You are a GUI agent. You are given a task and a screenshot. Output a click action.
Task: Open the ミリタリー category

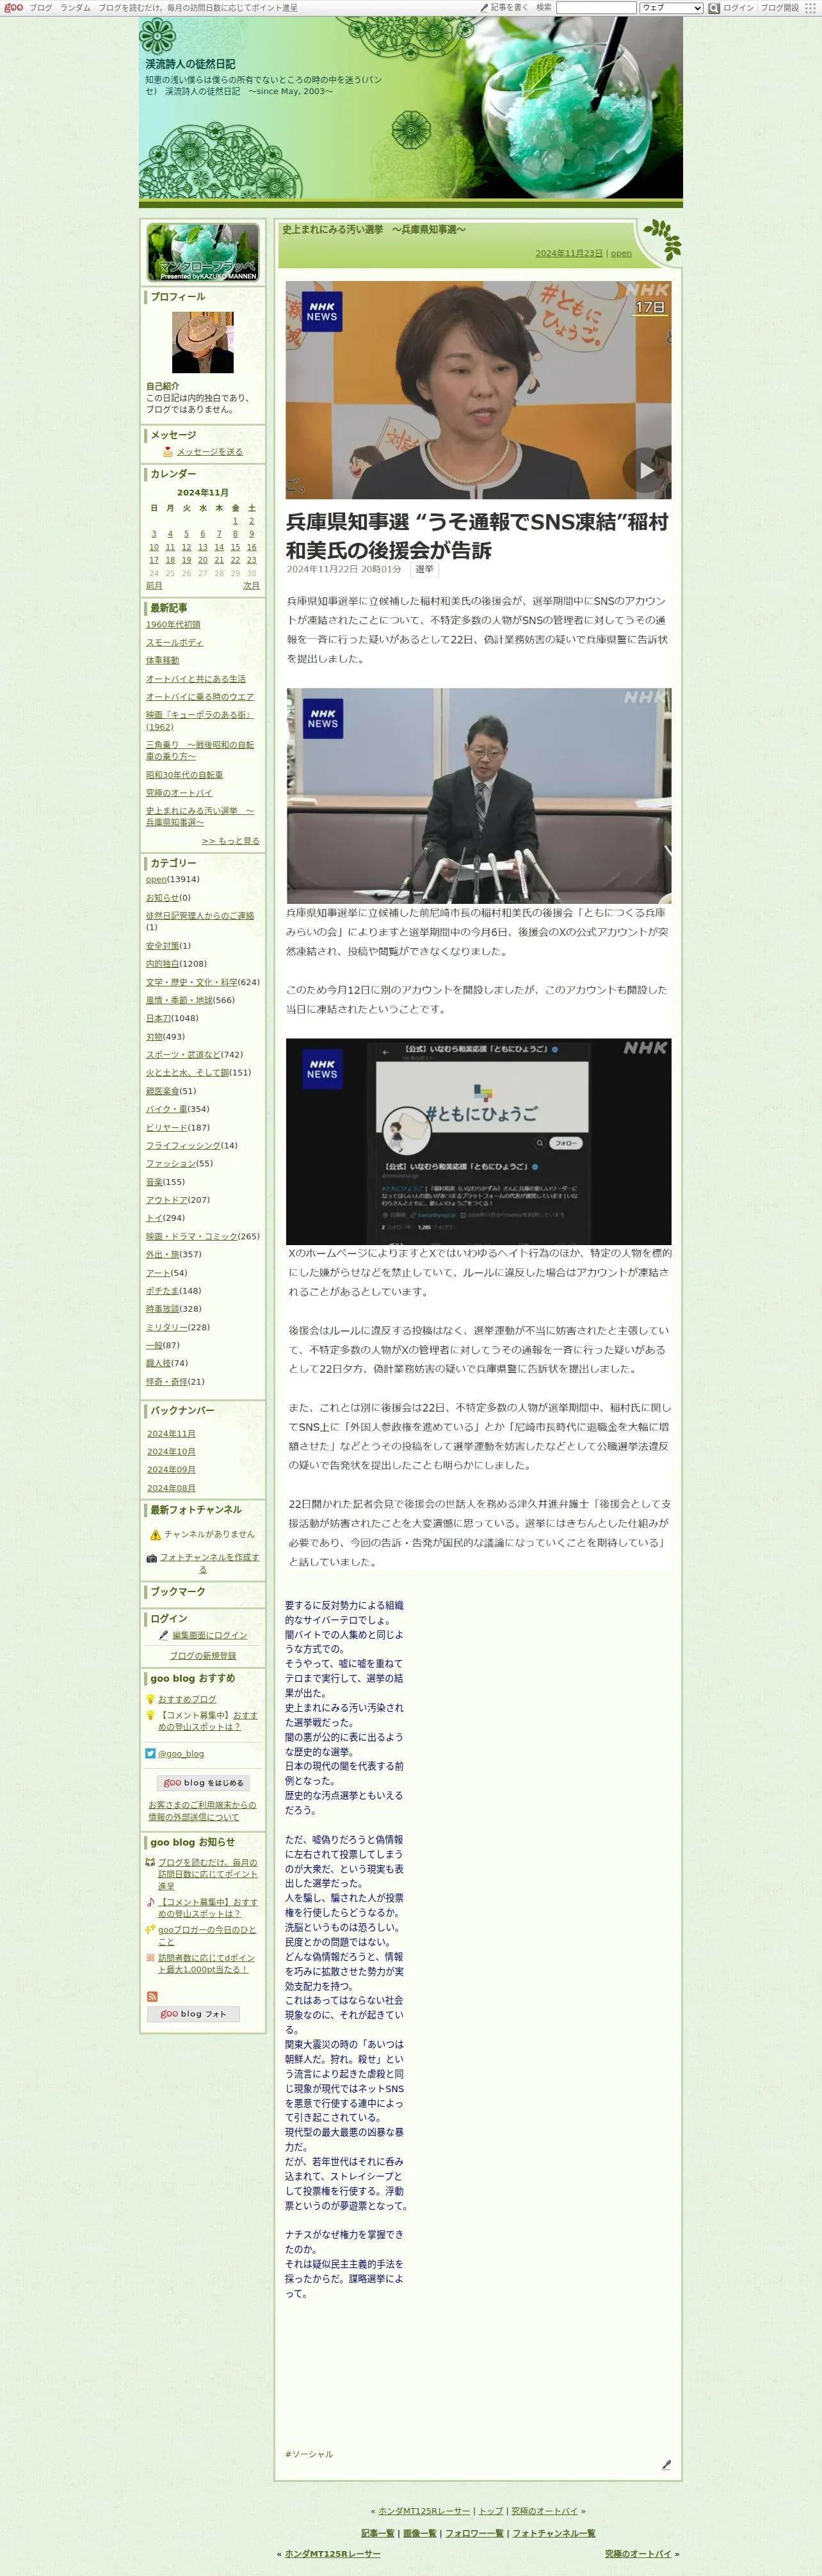tap(166, 1327)
